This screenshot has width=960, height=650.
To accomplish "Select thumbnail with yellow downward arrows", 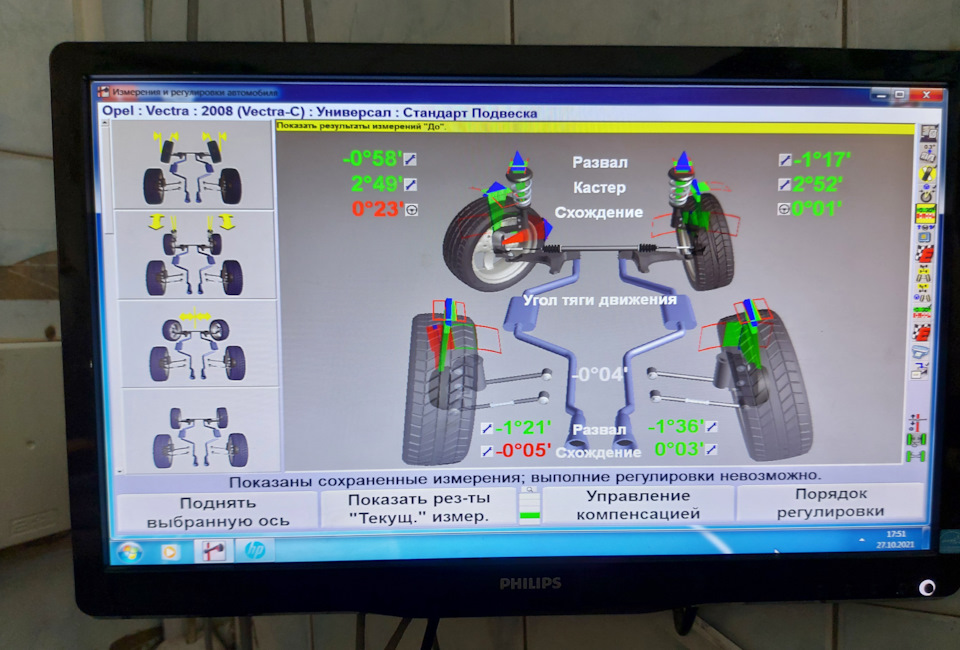I will tap(195, 255).
